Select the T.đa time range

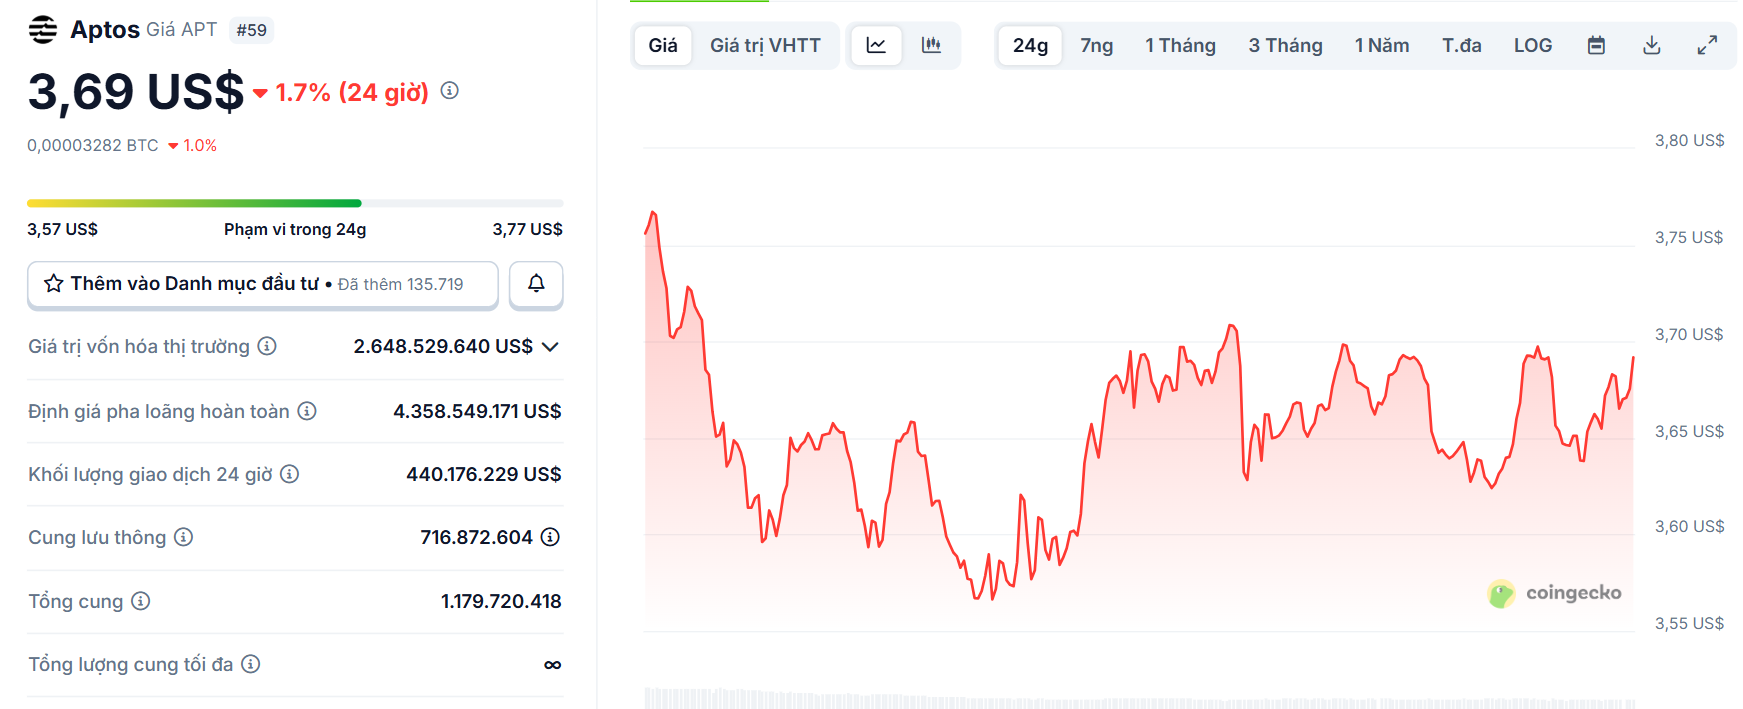click(1461, 45)
